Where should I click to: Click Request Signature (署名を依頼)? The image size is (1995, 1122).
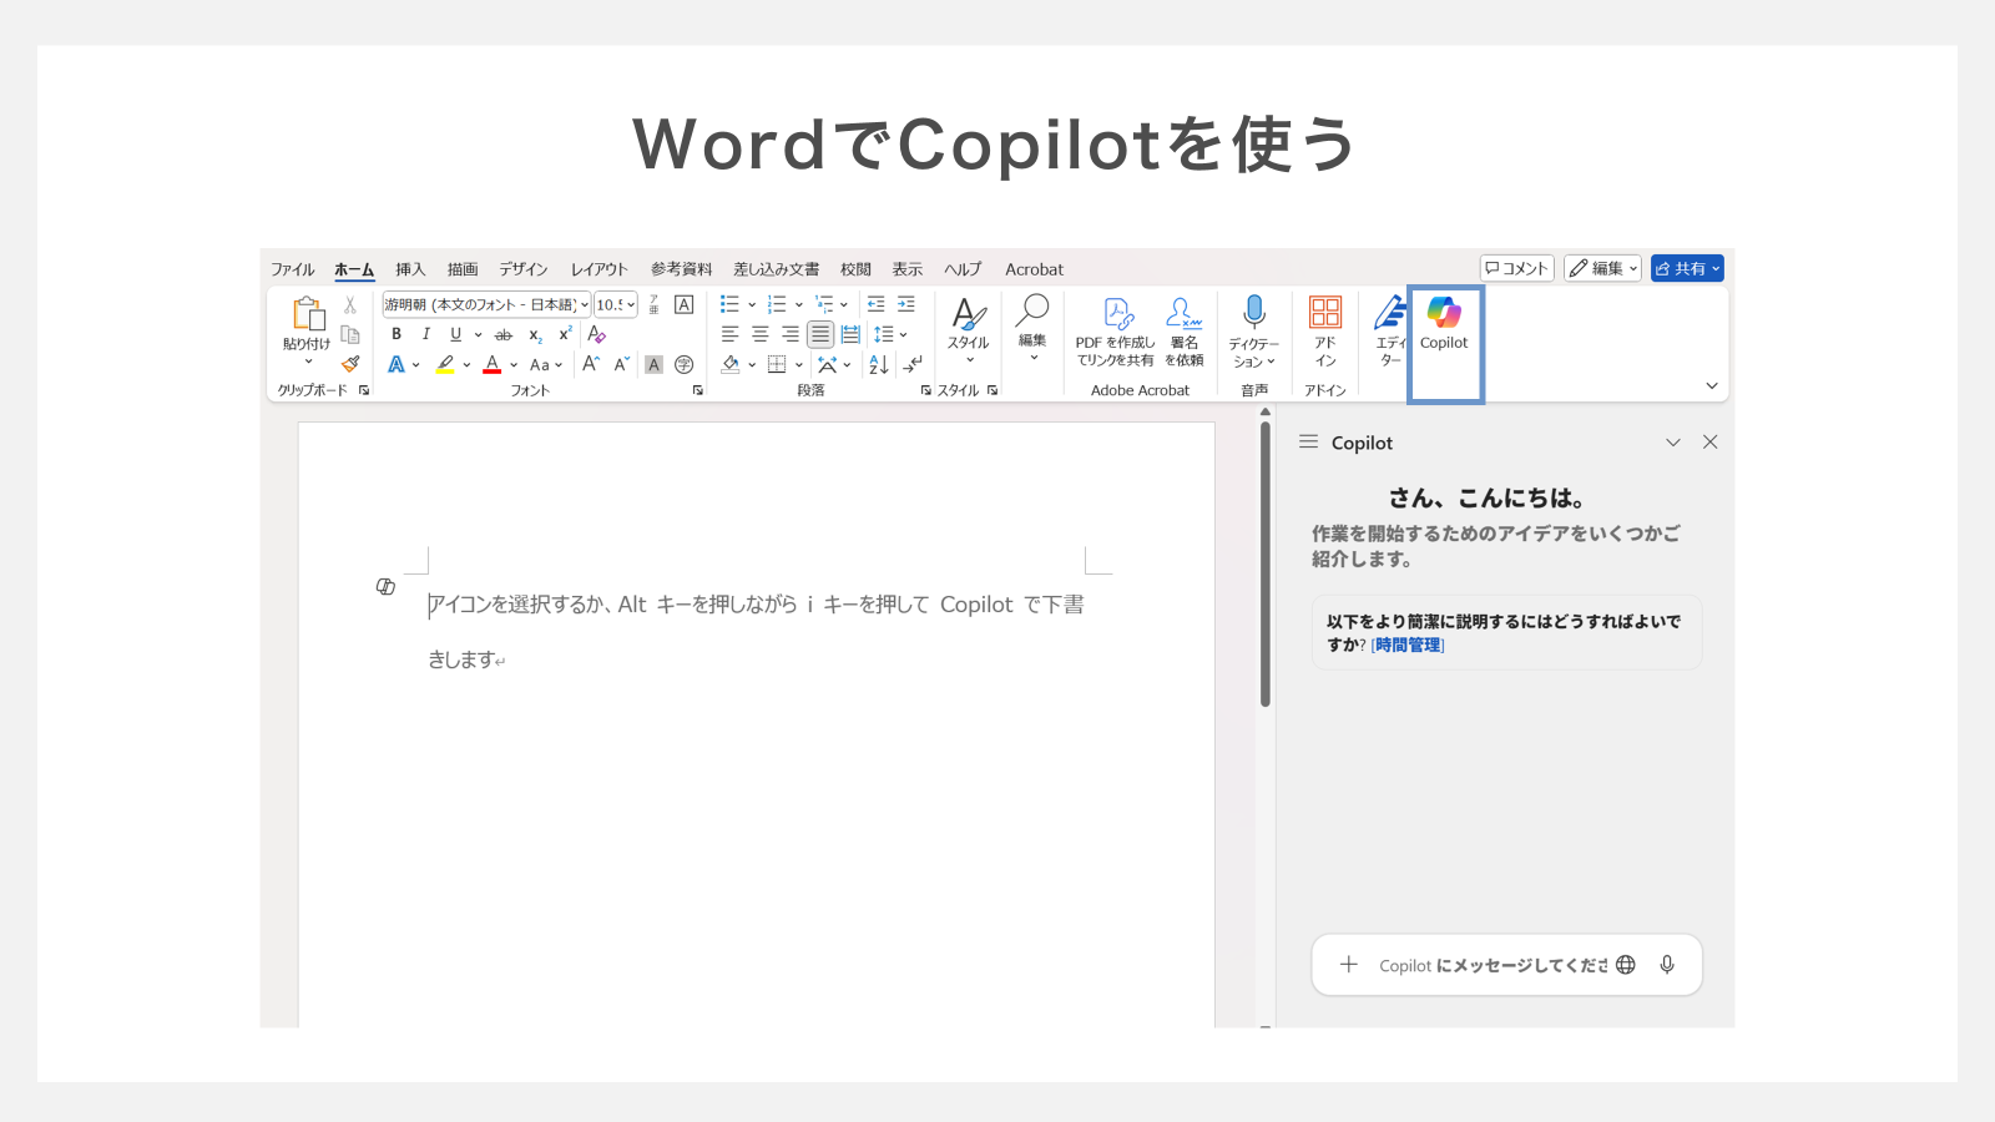click(1184, 330)
